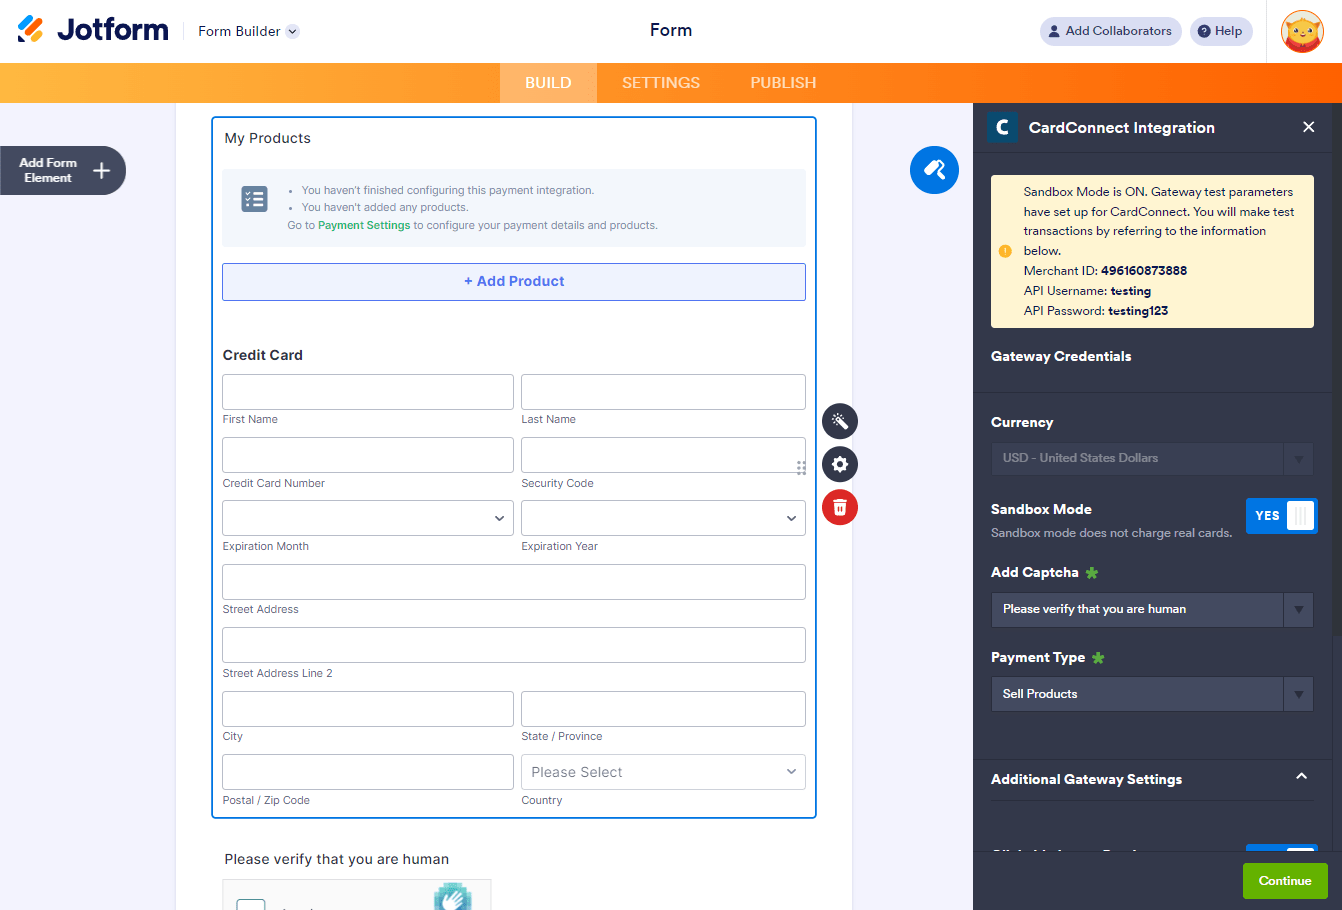Switch to the PUBLISH tab
Image resolution: width=1342 pixels, height=910 pixels.
click(x=783, y=83)
